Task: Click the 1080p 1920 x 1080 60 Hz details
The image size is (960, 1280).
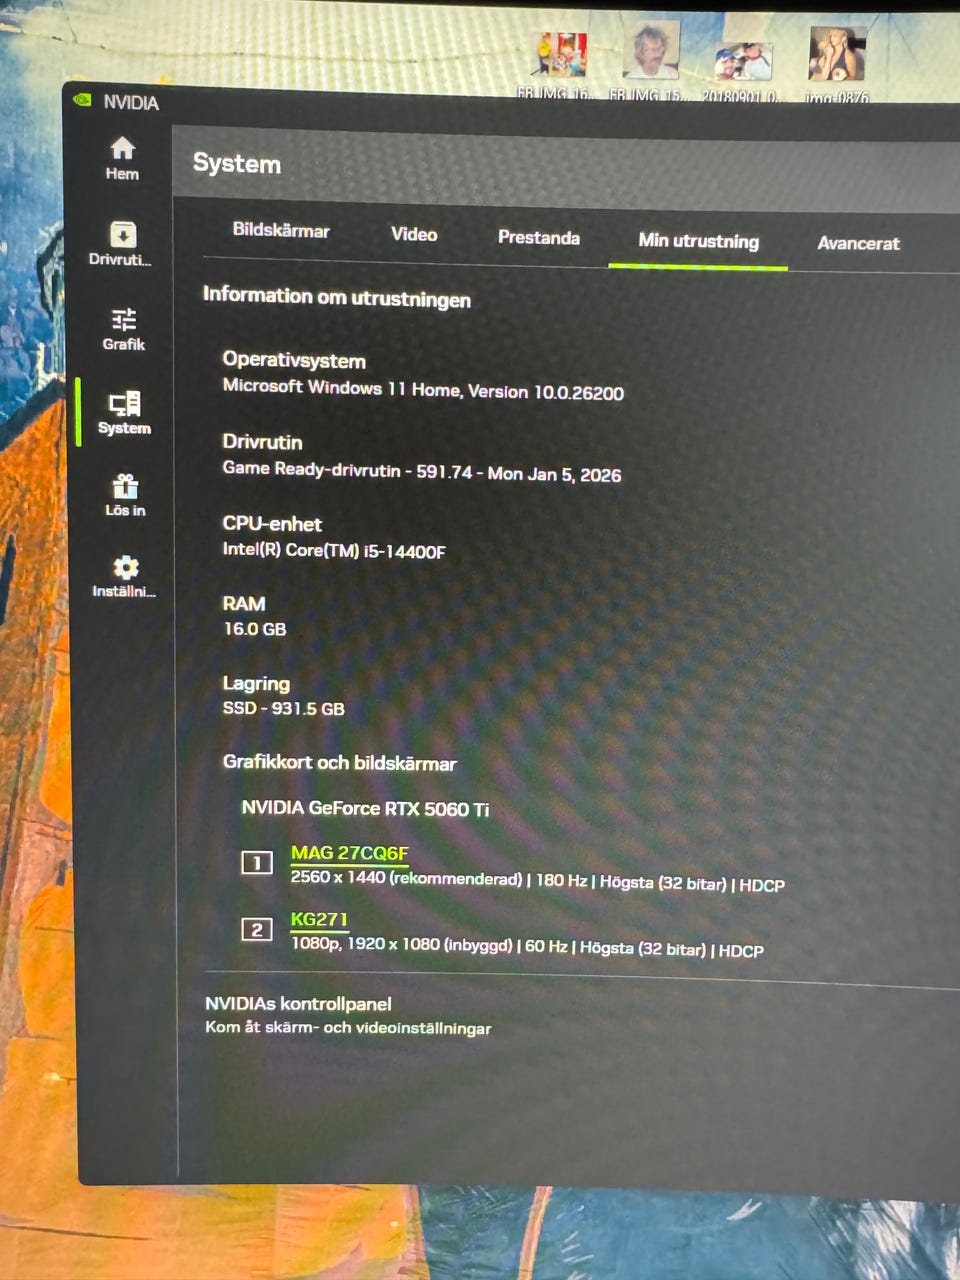Action: click(527, 946)
